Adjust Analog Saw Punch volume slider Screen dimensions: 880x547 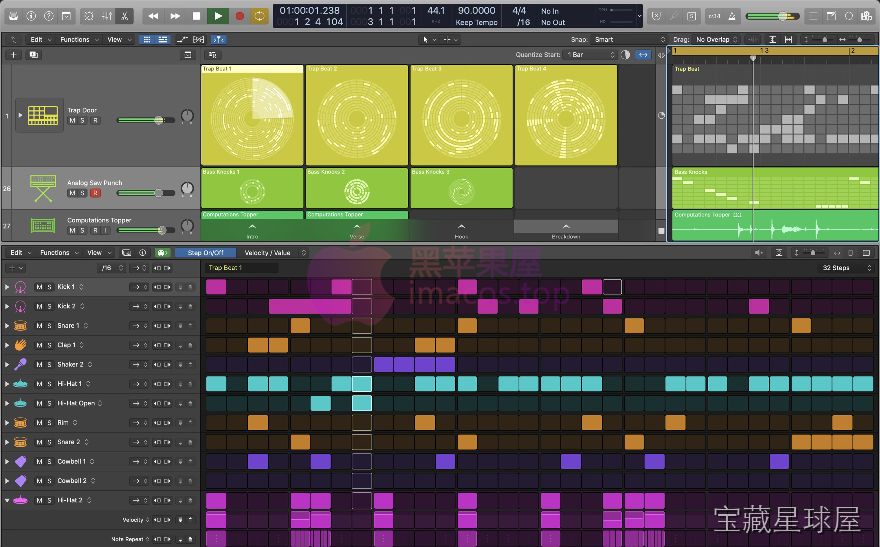point(146,192)
